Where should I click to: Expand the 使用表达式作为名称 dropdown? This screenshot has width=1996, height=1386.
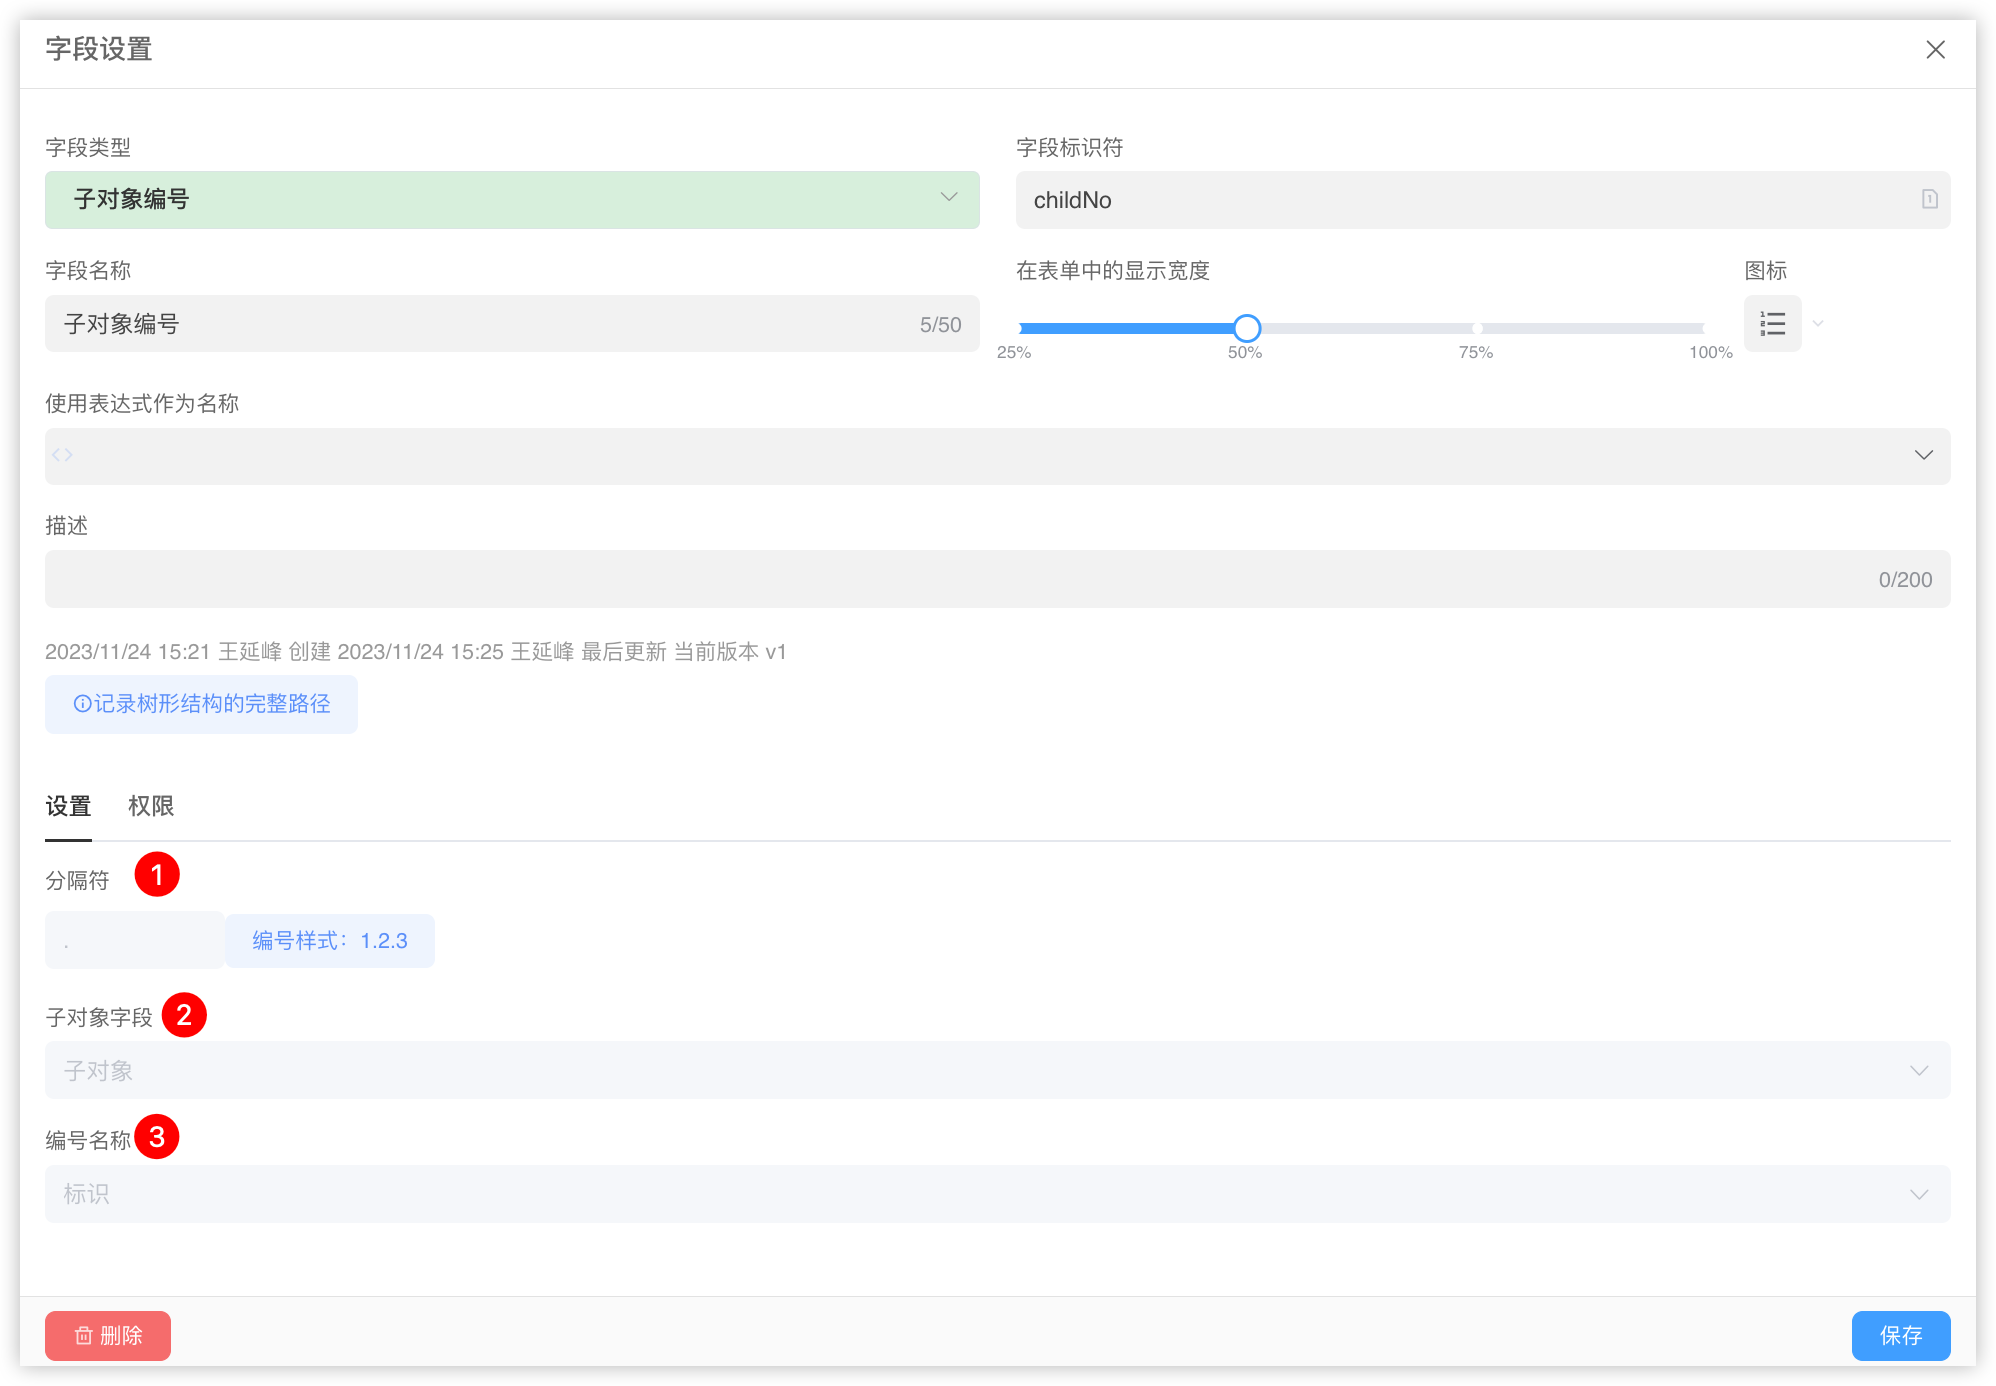pyautogui.click(x=1923, y=455)
